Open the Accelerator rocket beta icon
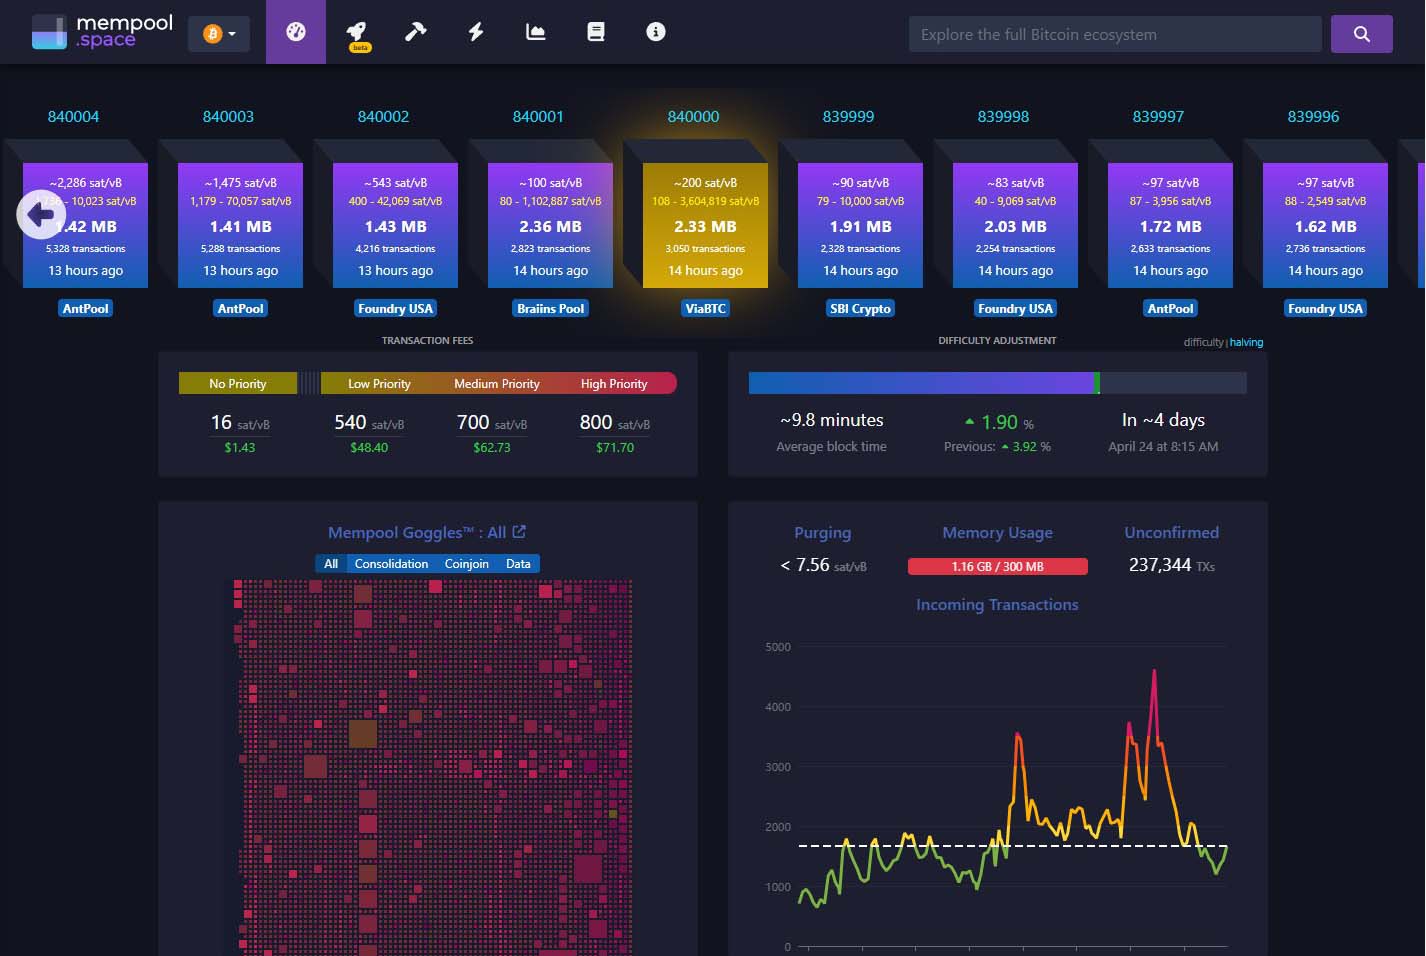 (x=356, y=33)
